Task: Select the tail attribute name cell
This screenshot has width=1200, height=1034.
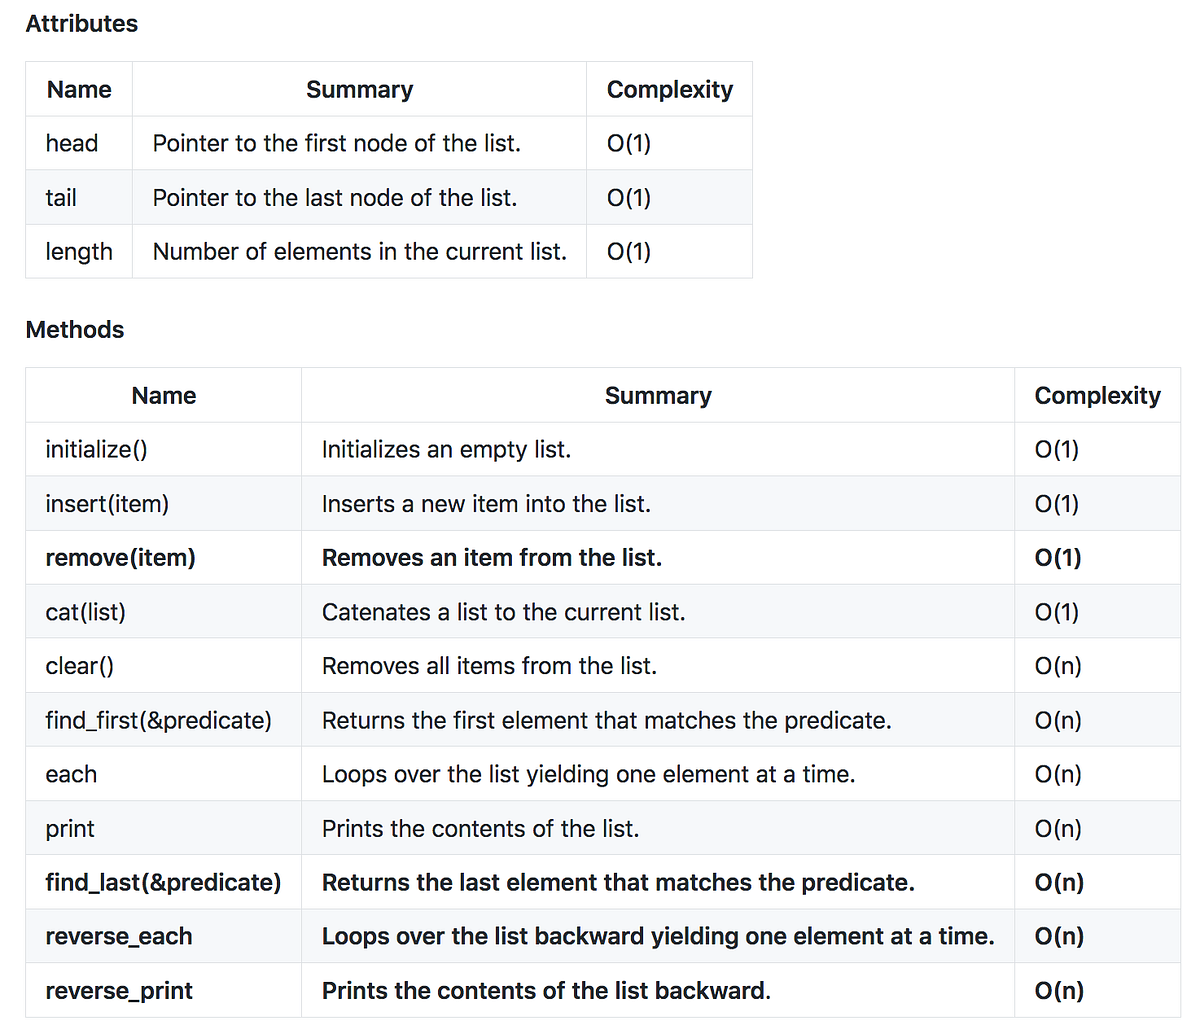Action: click(x=61, y=198)
